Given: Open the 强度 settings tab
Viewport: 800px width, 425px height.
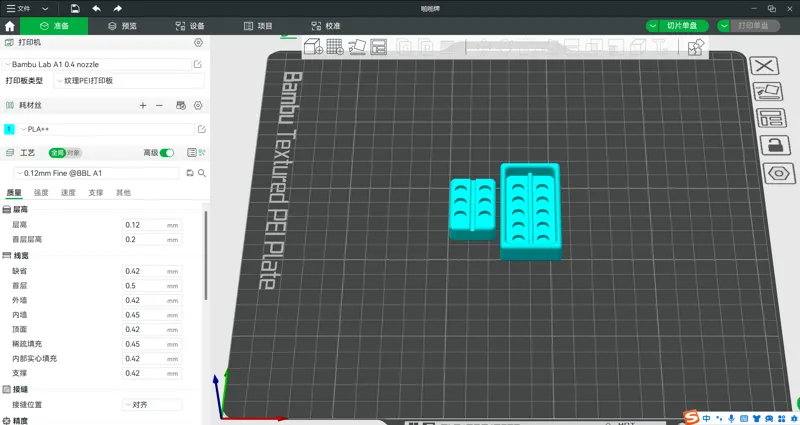Looking at the screenshot, I should pos(41,192).
